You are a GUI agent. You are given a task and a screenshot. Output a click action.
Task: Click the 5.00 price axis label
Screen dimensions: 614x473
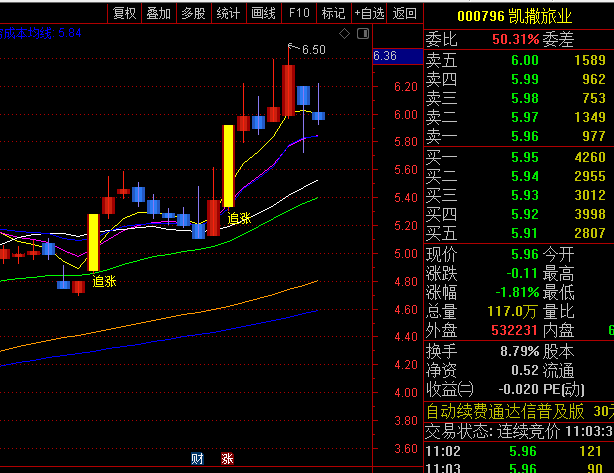(406, 254)
